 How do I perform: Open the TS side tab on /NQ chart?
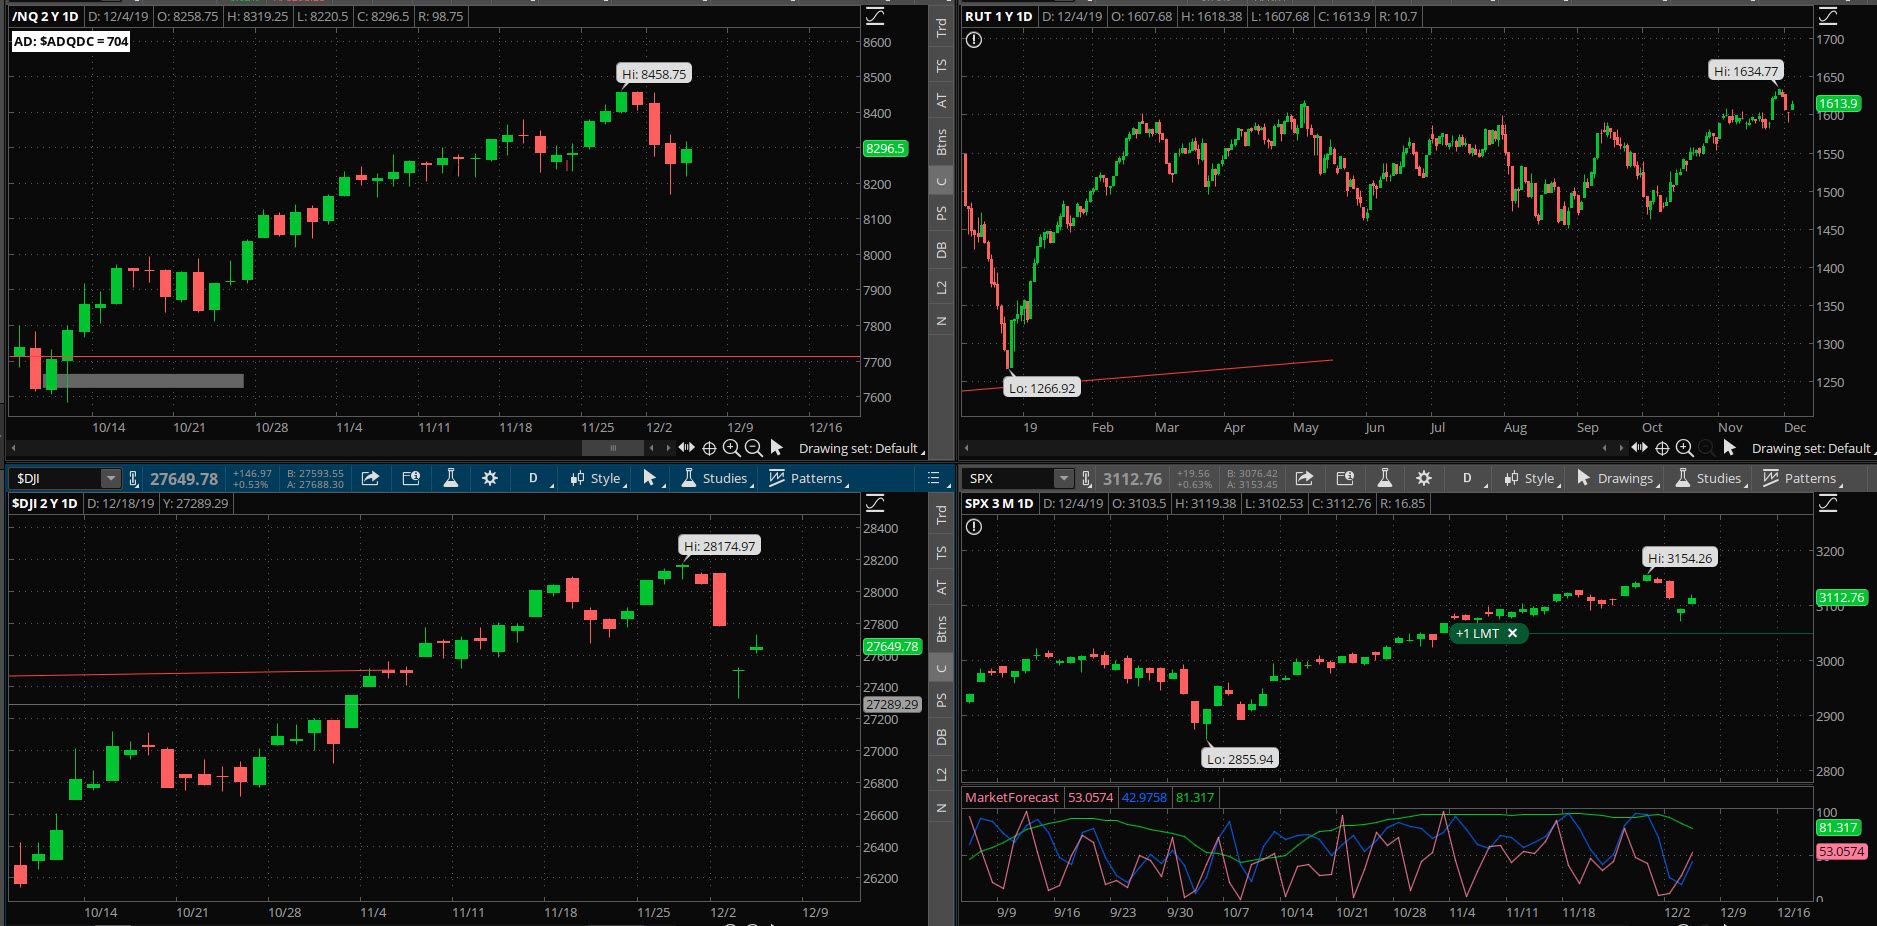941,65
